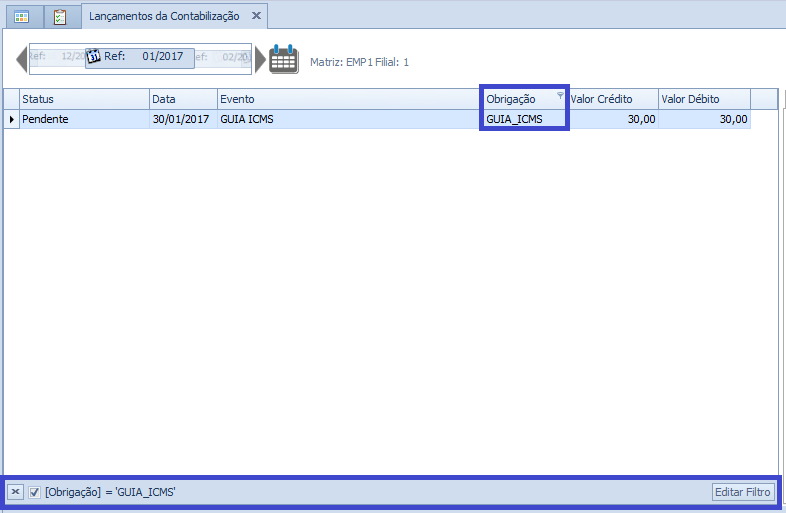The width and height of the screenshot is (786, 513).
Task: Open the Obrigação column filter funnel
Action: point(560,95)
